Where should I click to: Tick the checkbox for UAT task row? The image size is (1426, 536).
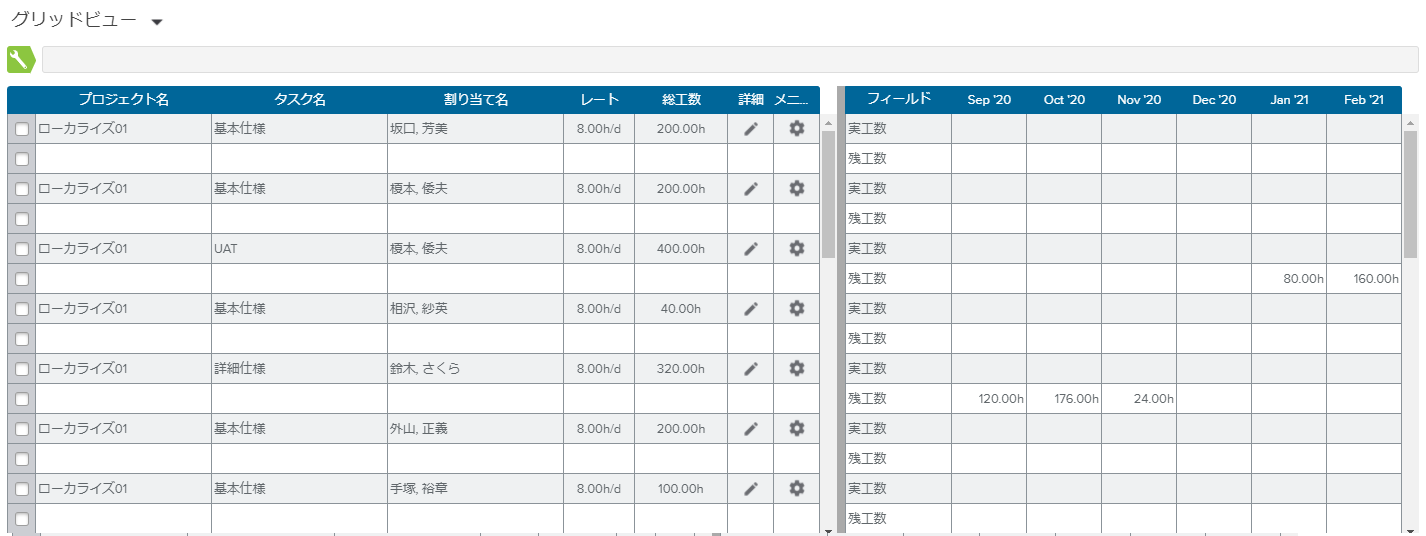22,249
